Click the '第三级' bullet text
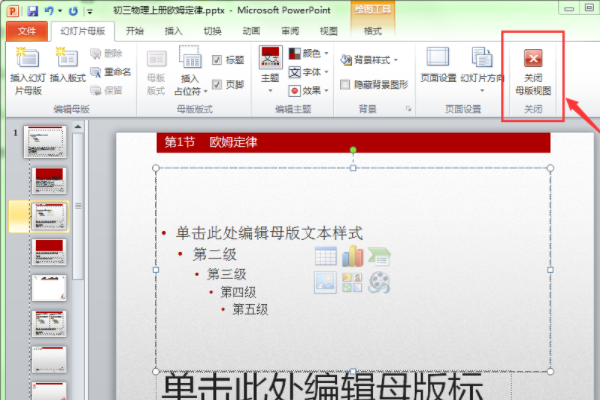The height and width of the screenshot is (400, 600). point(227,274)
